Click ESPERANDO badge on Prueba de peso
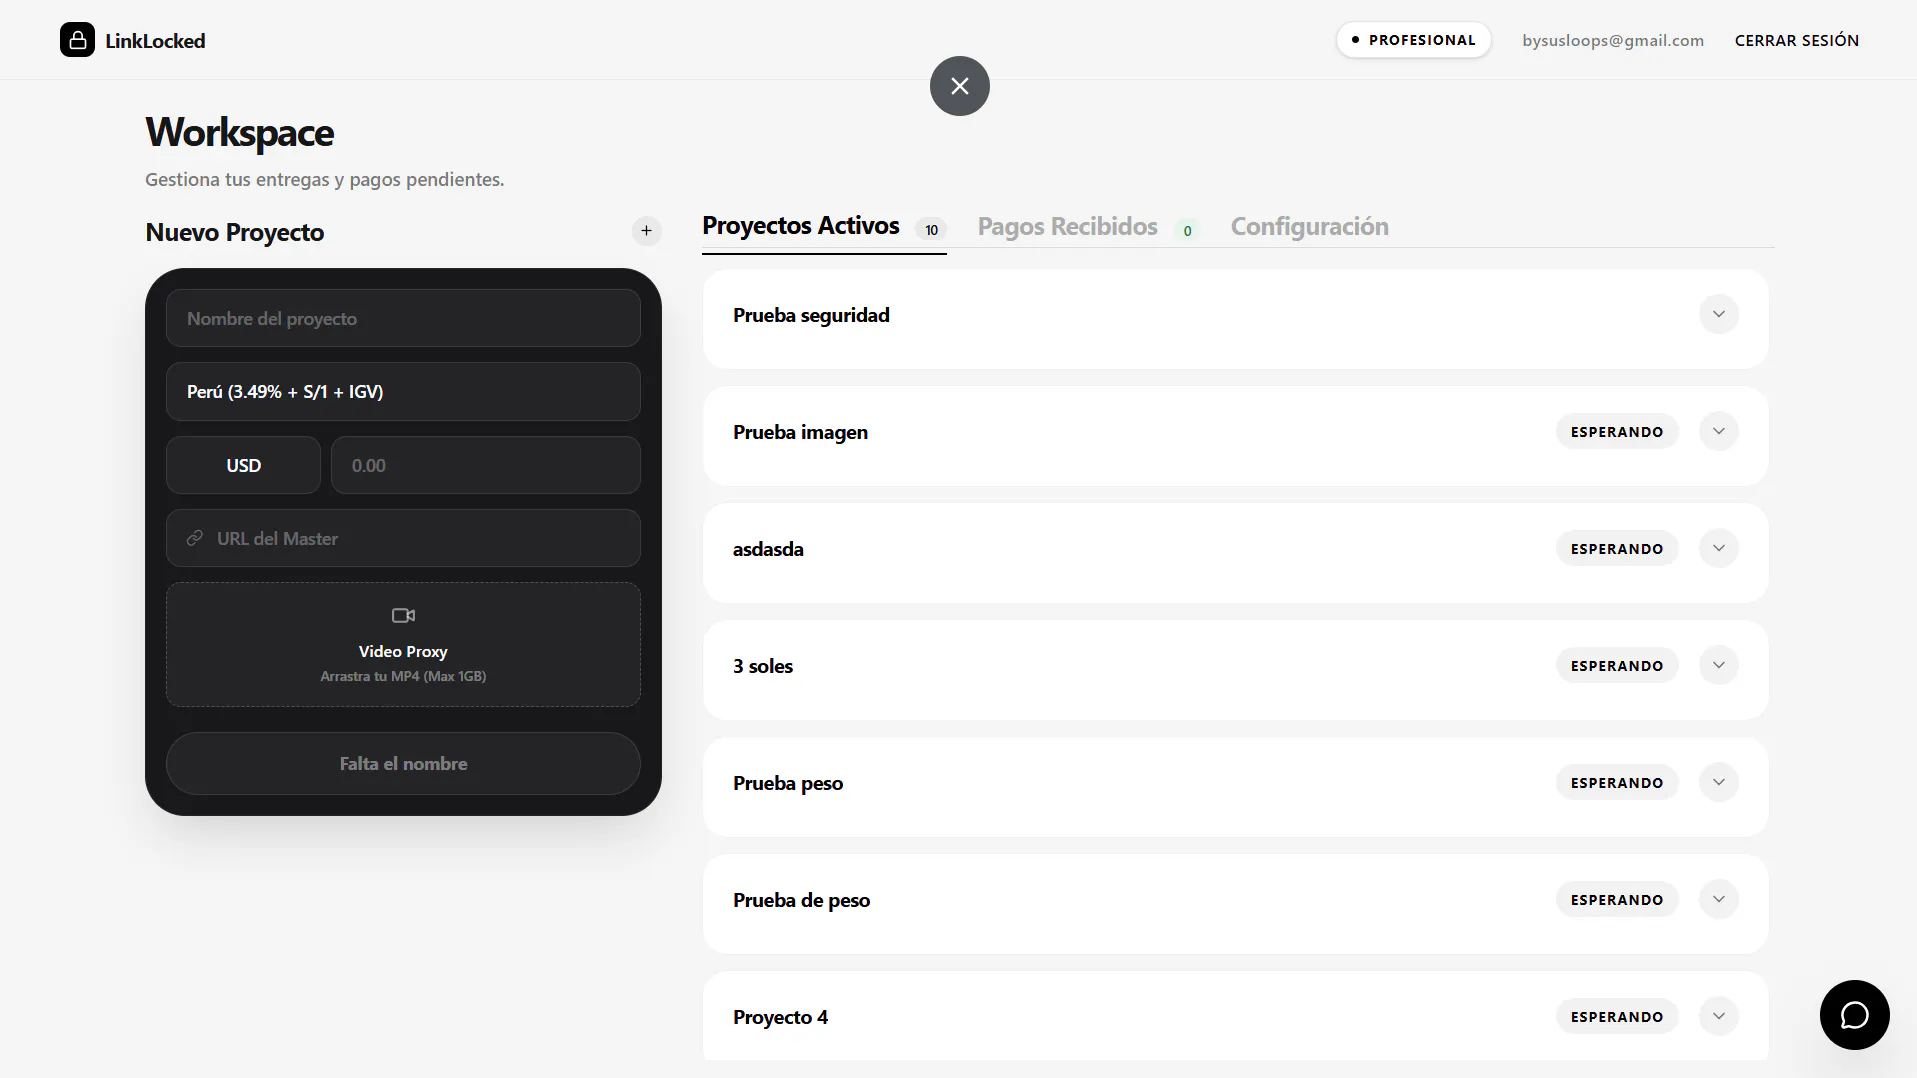 (1616, 899)
